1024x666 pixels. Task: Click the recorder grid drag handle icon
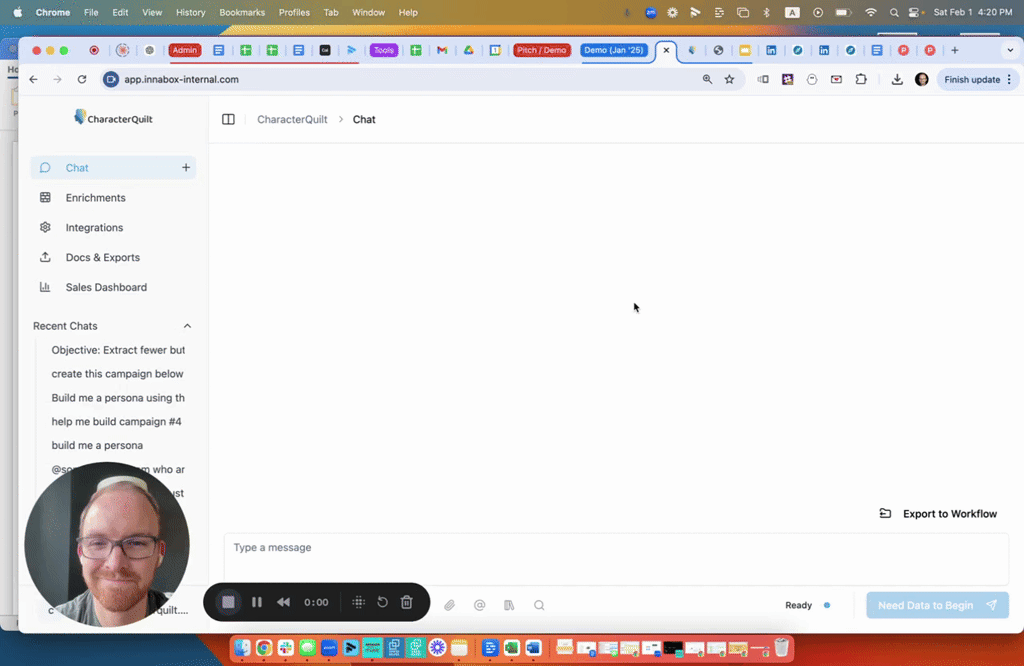pos(359,602)
